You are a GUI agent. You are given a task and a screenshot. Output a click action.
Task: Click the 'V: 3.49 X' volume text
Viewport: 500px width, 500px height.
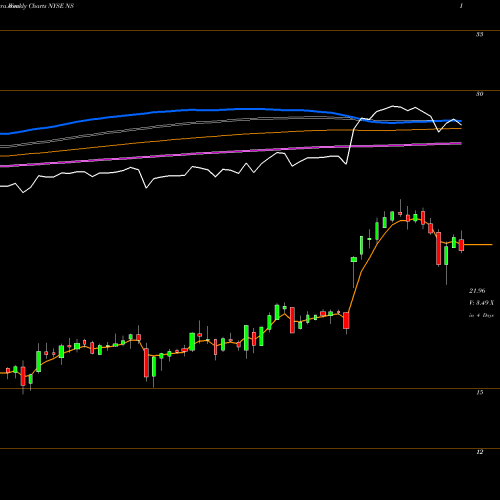pyautogui.click(x=482, y=303)
